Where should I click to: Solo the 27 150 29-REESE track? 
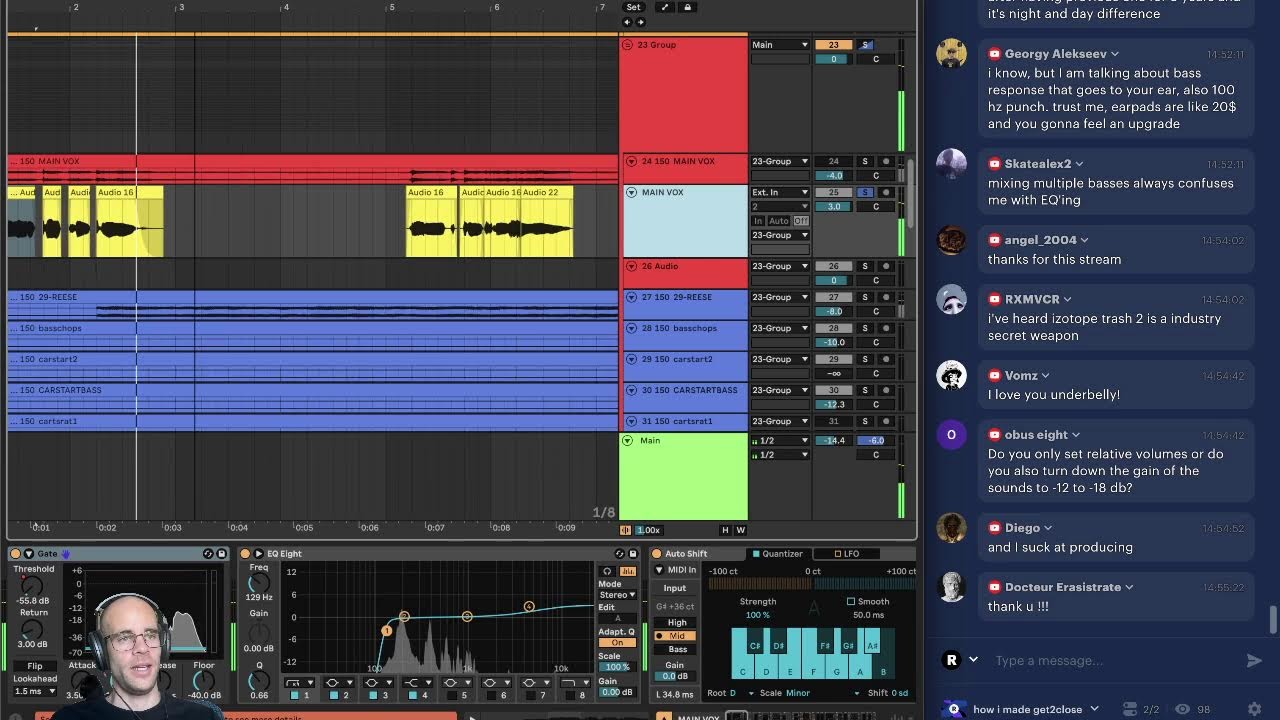click(866, 297)
